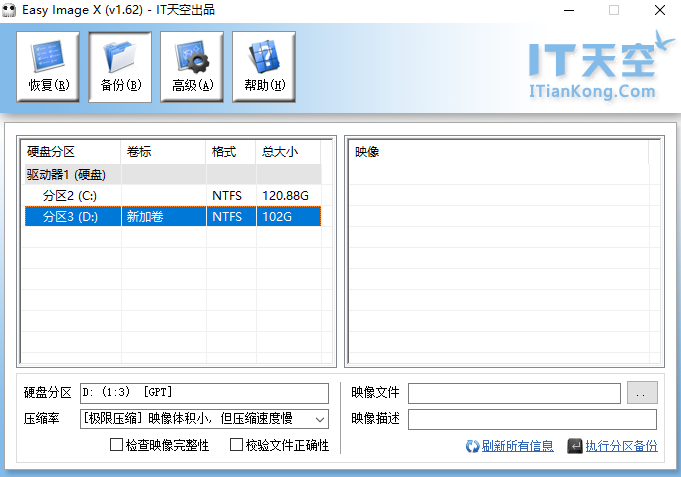
Task: Click the 执行分区备份 link
Action: click(x=621, y=446)
